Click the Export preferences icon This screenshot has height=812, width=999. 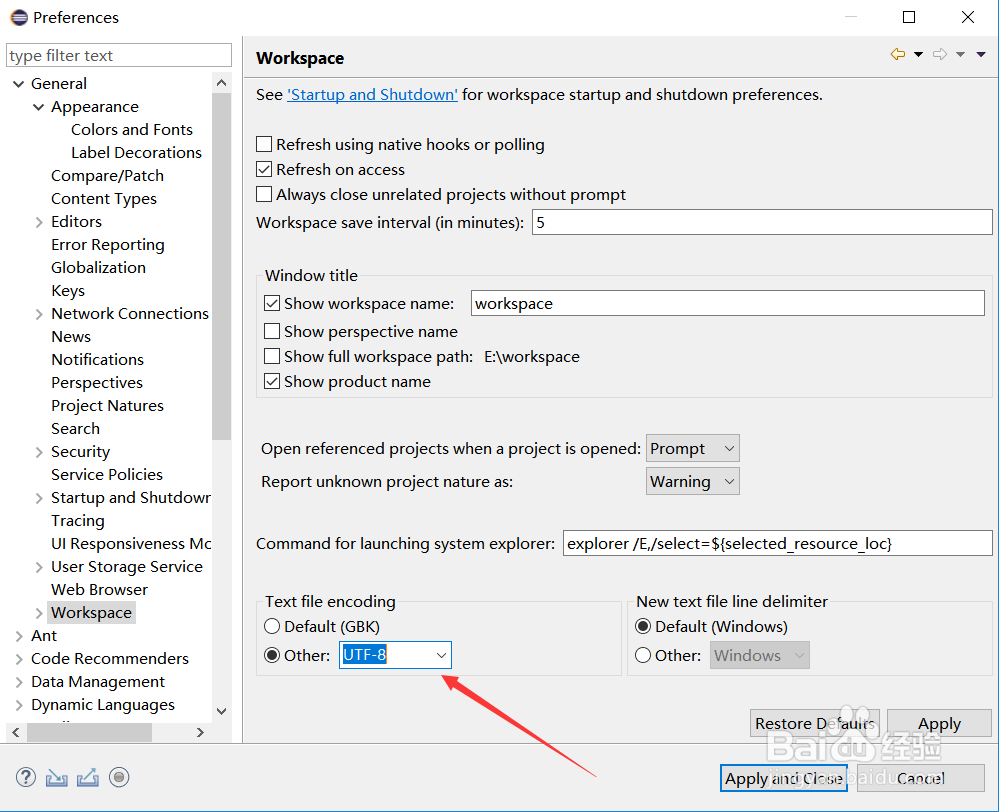point(88,778)
